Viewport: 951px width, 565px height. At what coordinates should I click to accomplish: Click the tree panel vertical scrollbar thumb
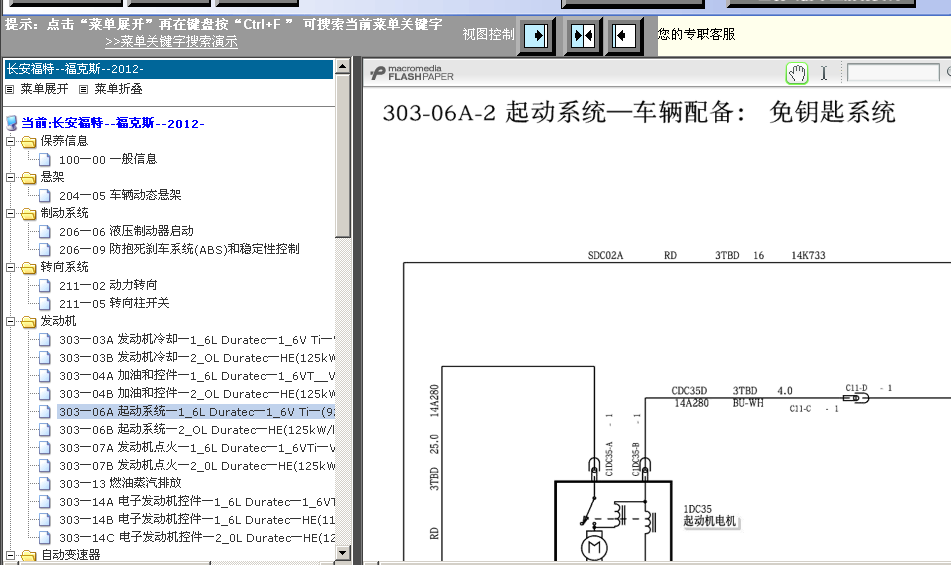click(x=343, y=156)
